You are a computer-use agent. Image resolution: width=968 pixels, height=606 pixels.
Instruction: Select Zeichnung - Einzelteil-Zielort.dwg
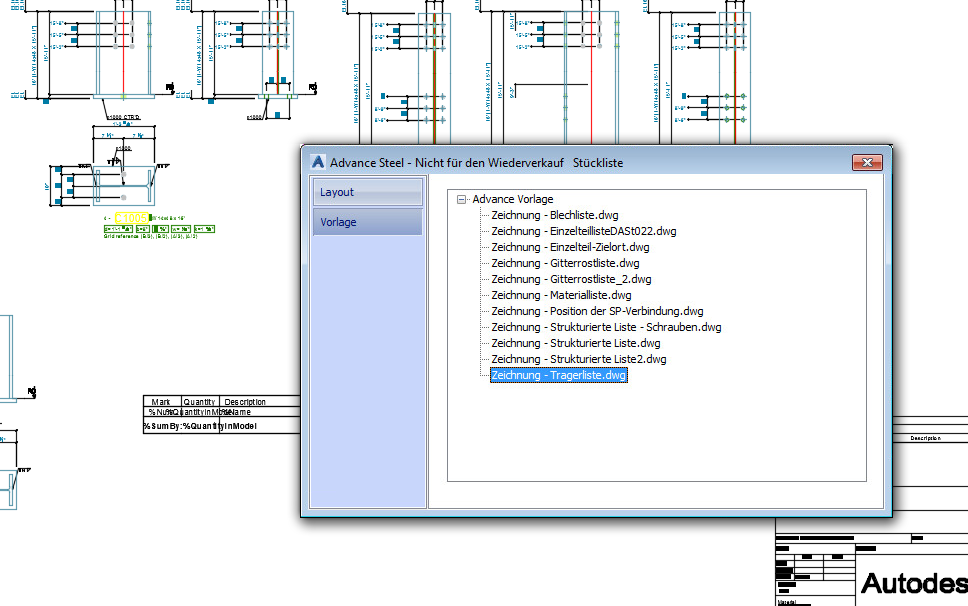[x=570, y=247]
